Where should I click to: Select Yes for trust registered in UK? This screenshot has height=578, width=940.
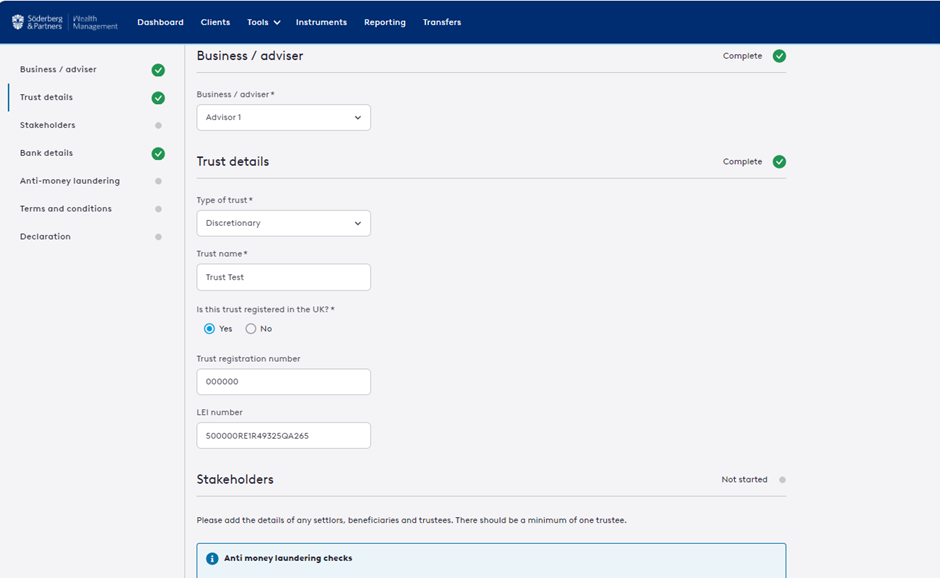click(209, 329)
